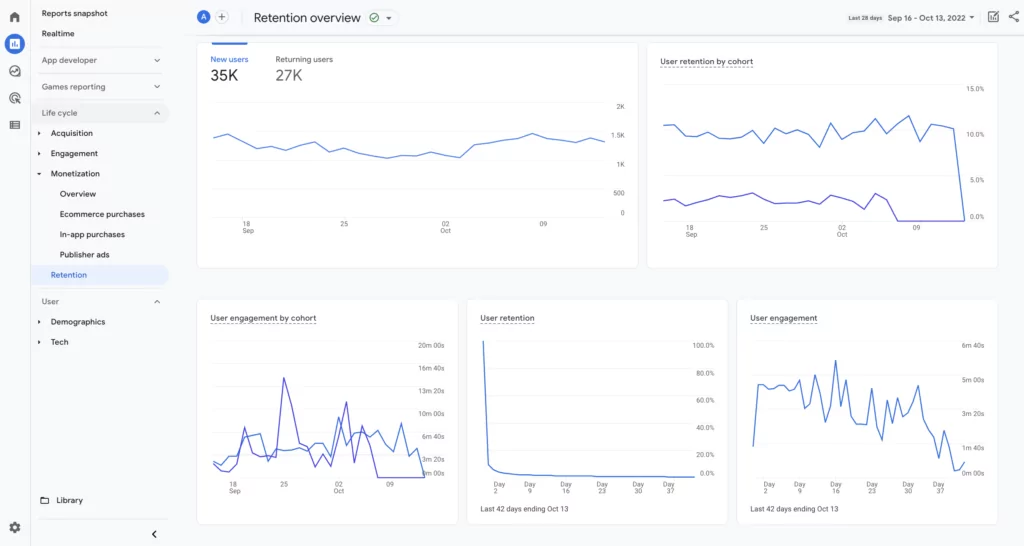Open the Reports icon in left rail
The width and height of the screenshot is (1024, 546).
click(14, 44)
